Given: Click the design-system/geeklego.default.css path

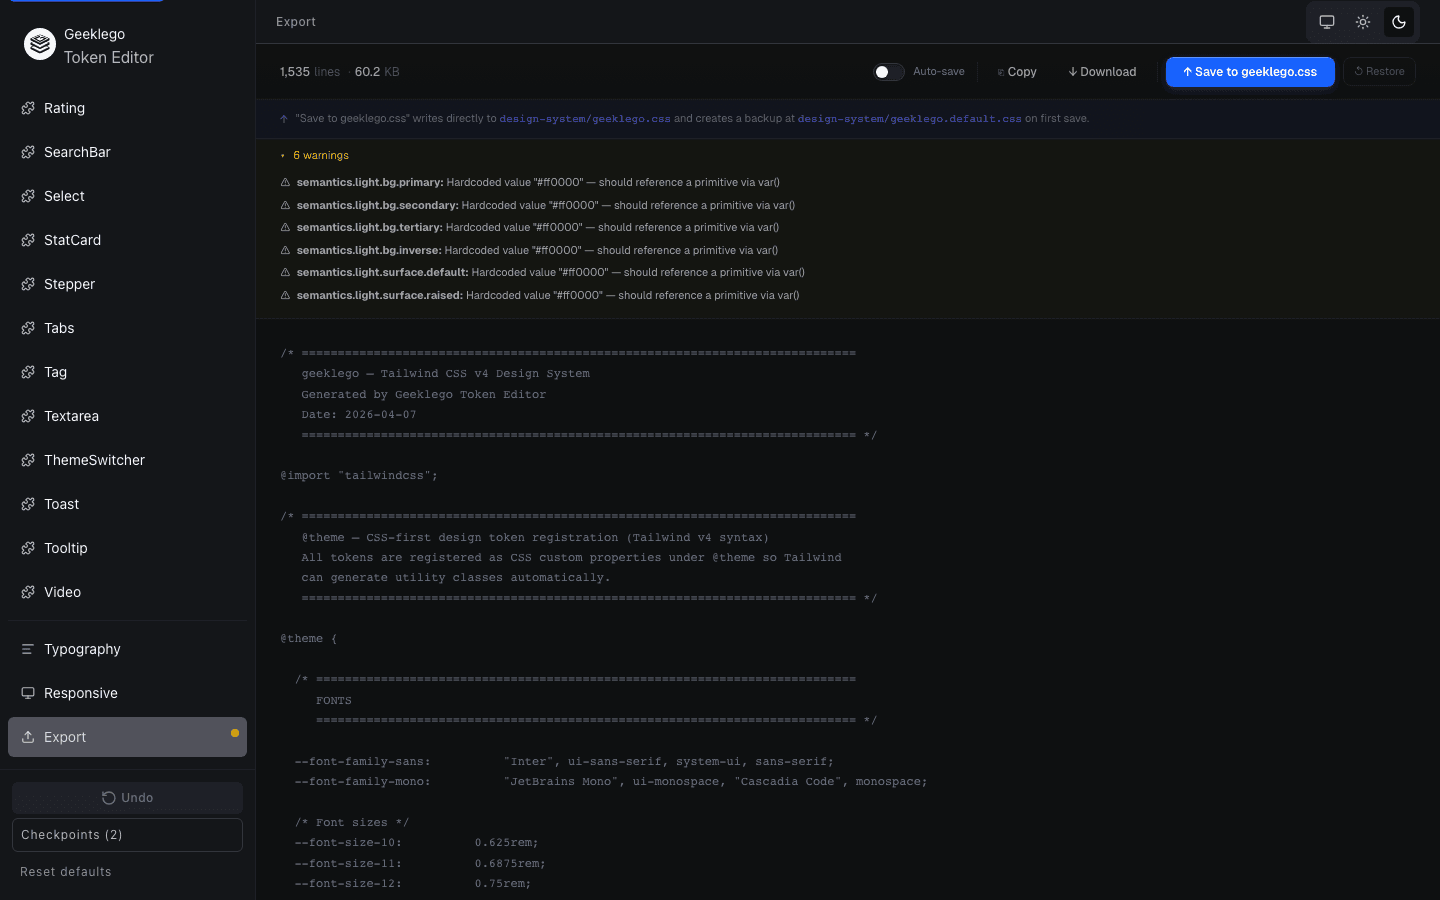Looking at the screenshot, I should pyautogui.click(x=909, y=118).
